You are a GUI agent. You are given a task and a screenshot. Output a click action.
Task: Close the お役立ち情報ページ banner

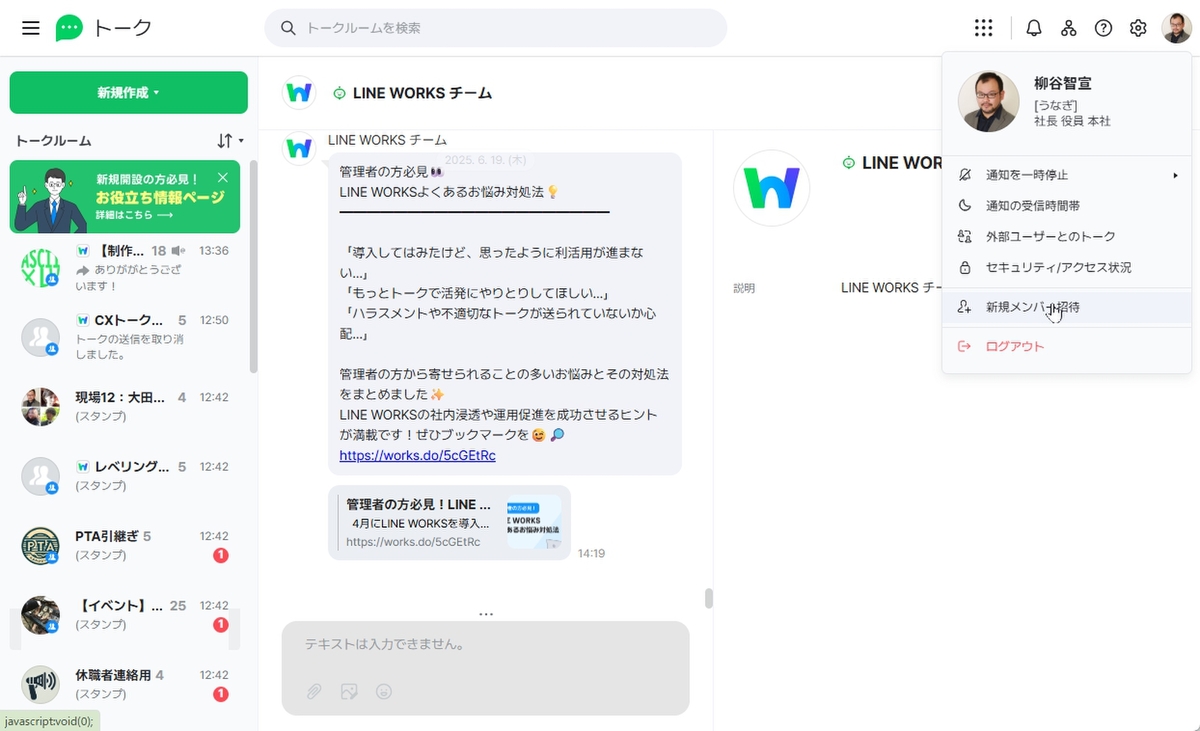[222, 177]
